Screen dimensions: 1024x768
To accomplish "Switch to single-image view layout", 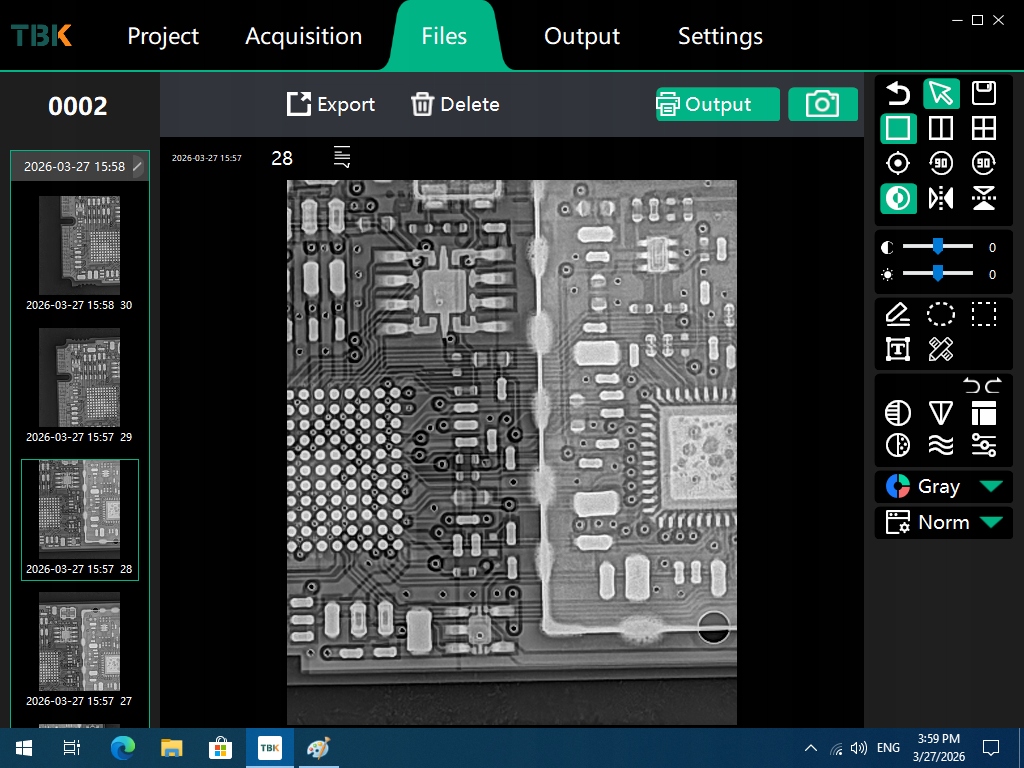I will point(898,128).
